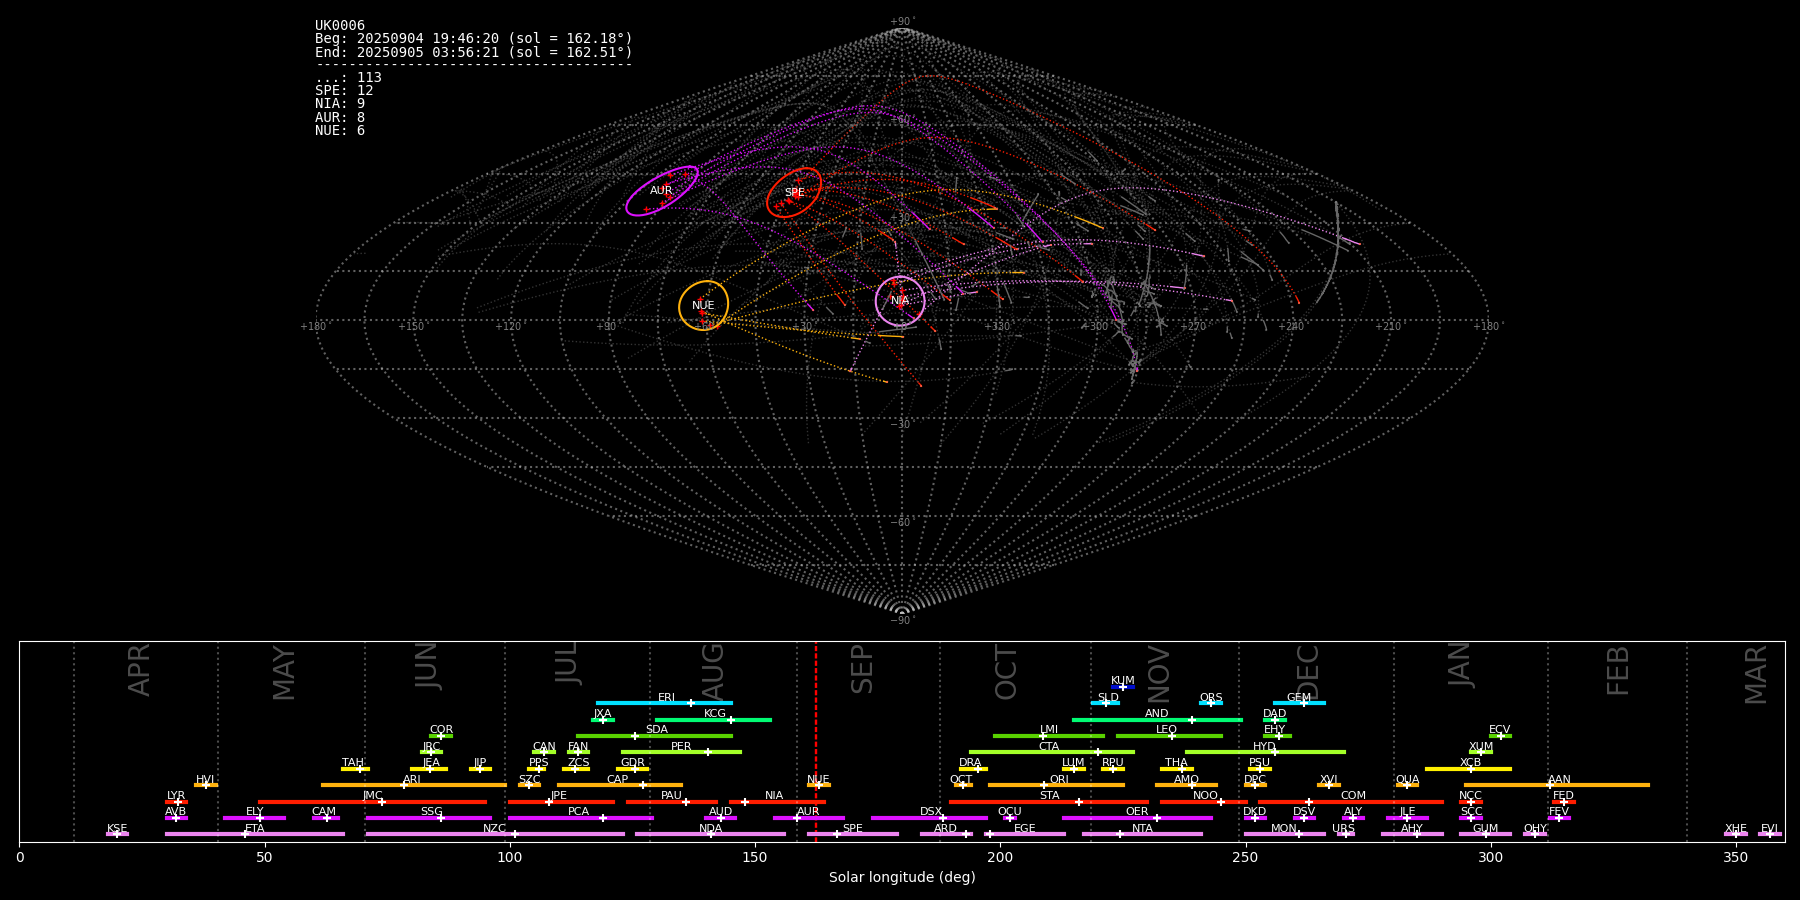Click the PER shower bar in timeline

click(x=681, y=752)
